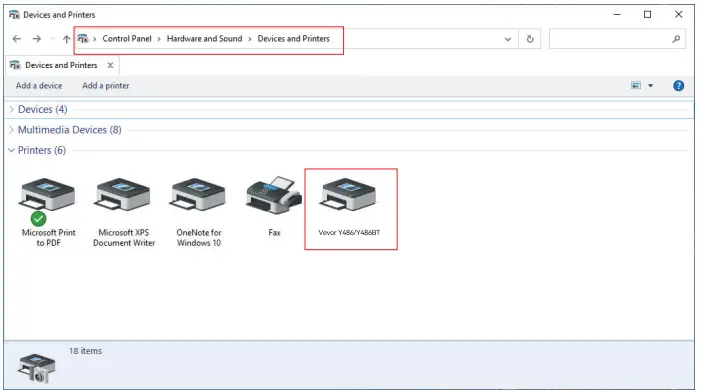Close the Devices and Printers tab
The height and width of the screenshot is (392, 701).
[x=110, y=65]
